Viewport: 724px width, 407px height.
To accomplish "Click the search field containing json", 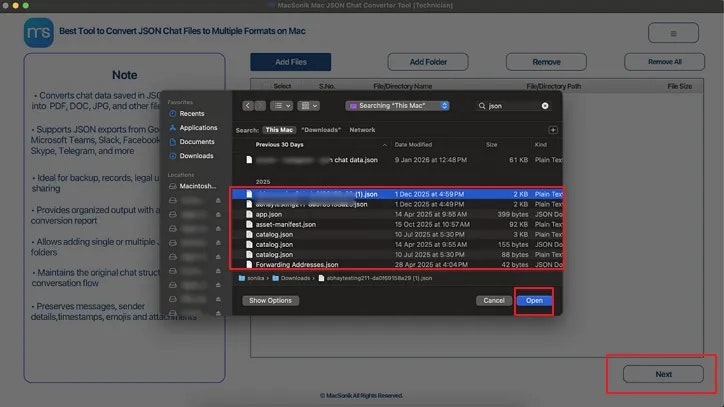I will [x=513, y=106].
